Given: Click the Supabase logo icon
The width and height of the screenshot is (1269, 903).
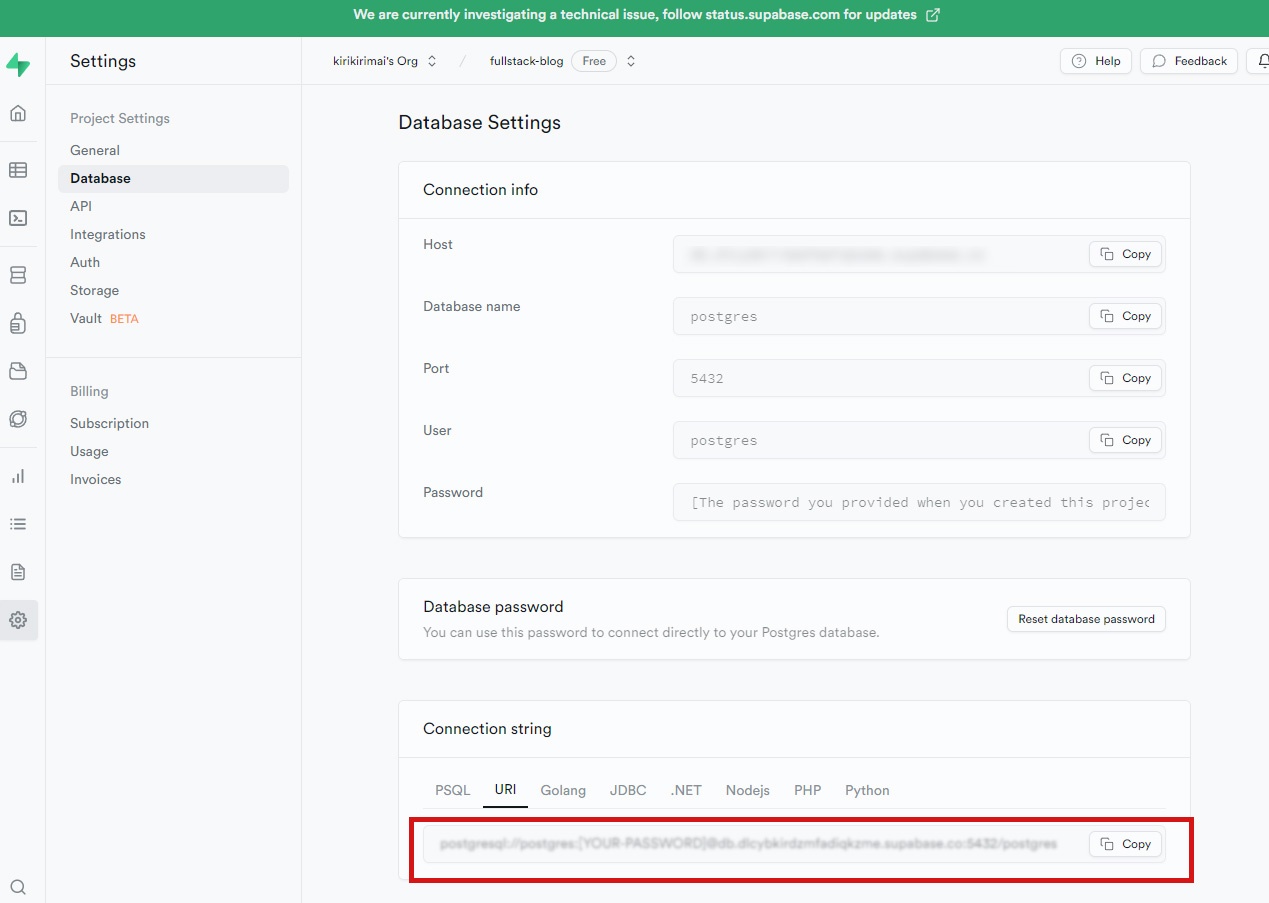Looking at the screenshot, I should pos(18,65).
